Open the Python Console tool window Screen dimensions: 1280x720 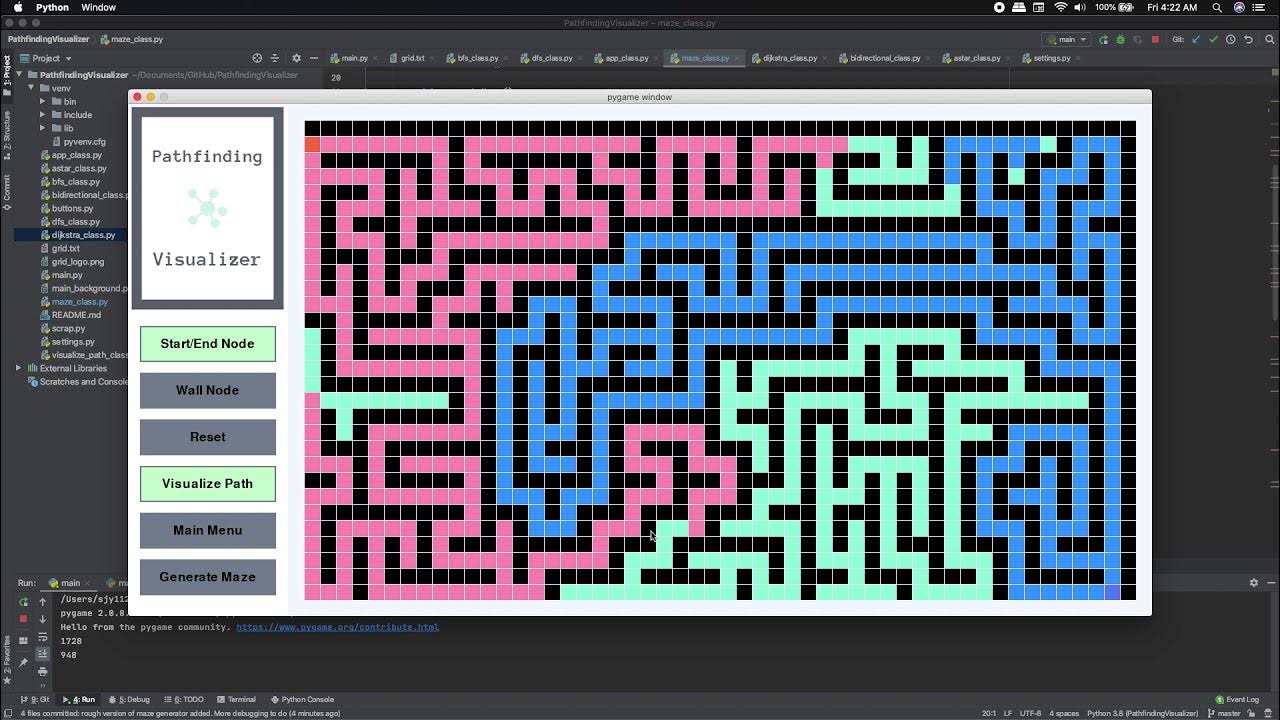click(x=302, y=700)
